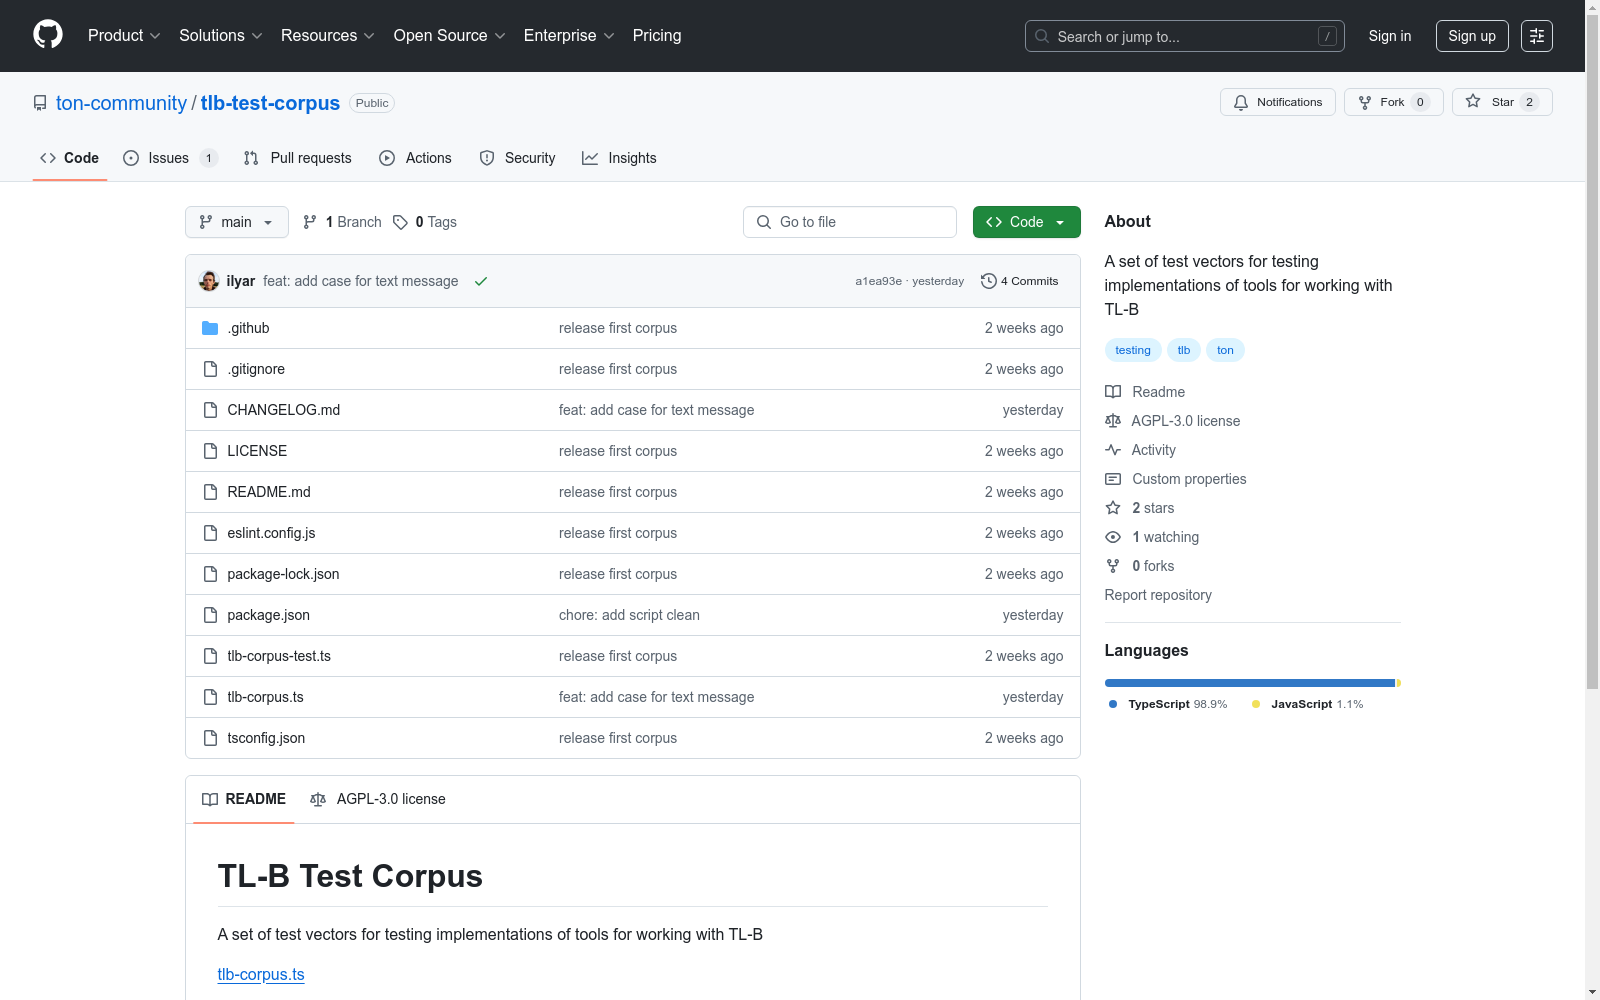Open the Pricing page
1600x1000 pixels.
(x=657, y=35)
